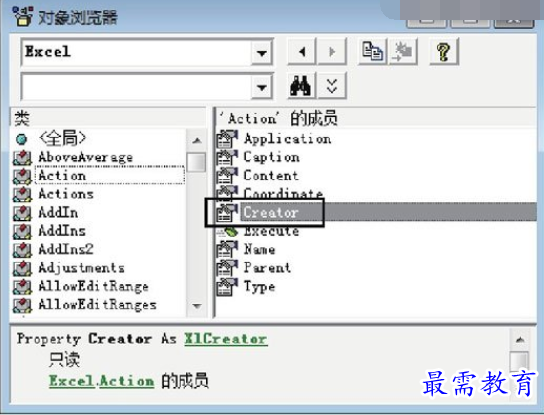Search using the binoculars icon
The height and width of the screenshot is (415, 544).
tap(301, 85)
